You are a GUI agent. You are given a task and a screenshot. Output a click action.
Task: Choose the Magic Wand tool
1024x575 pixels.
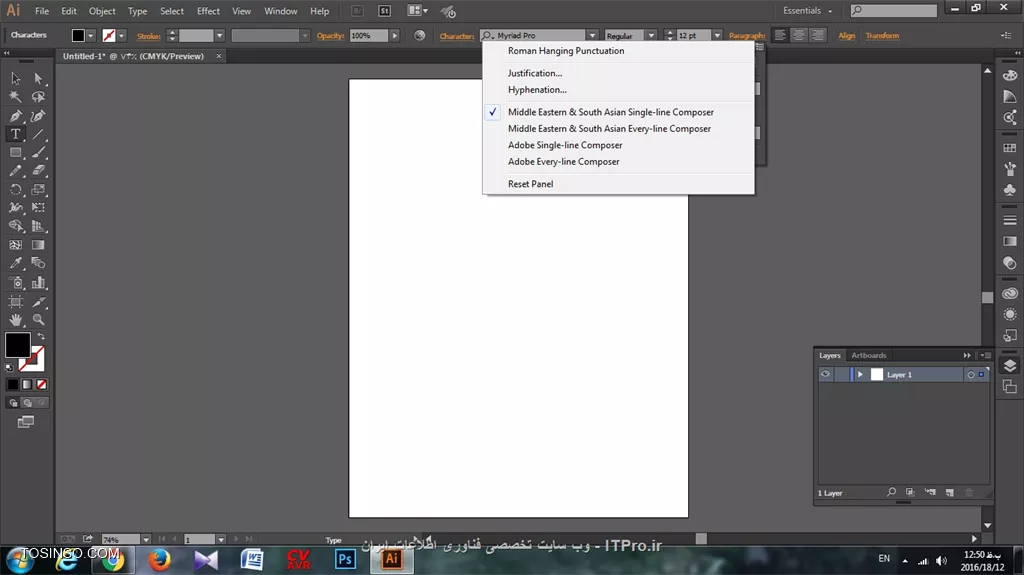[x=16, y=97]
